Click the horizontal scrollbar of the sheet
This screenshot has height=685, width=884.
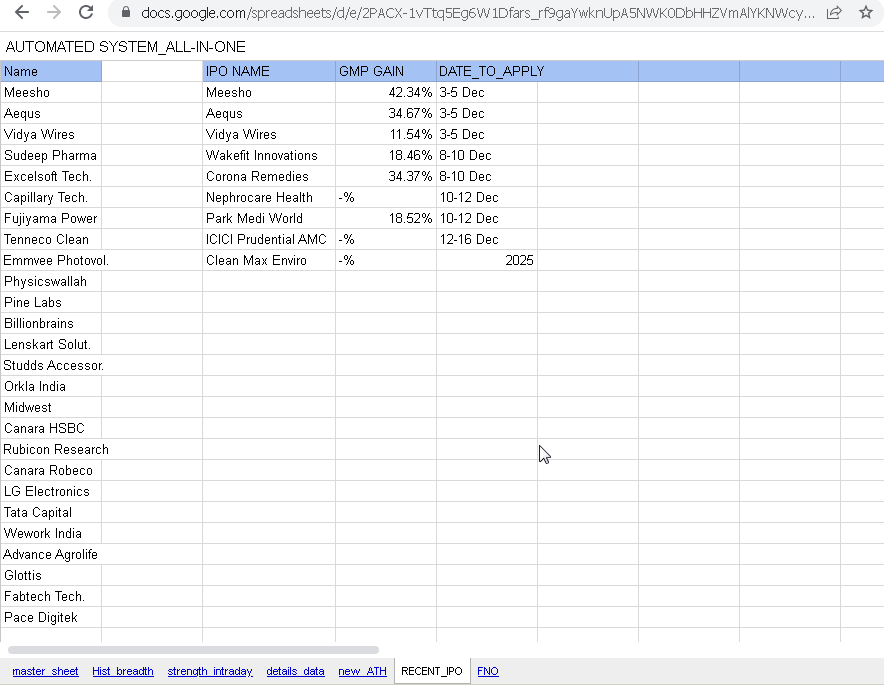pyautogui.click(x=193, y=650)
